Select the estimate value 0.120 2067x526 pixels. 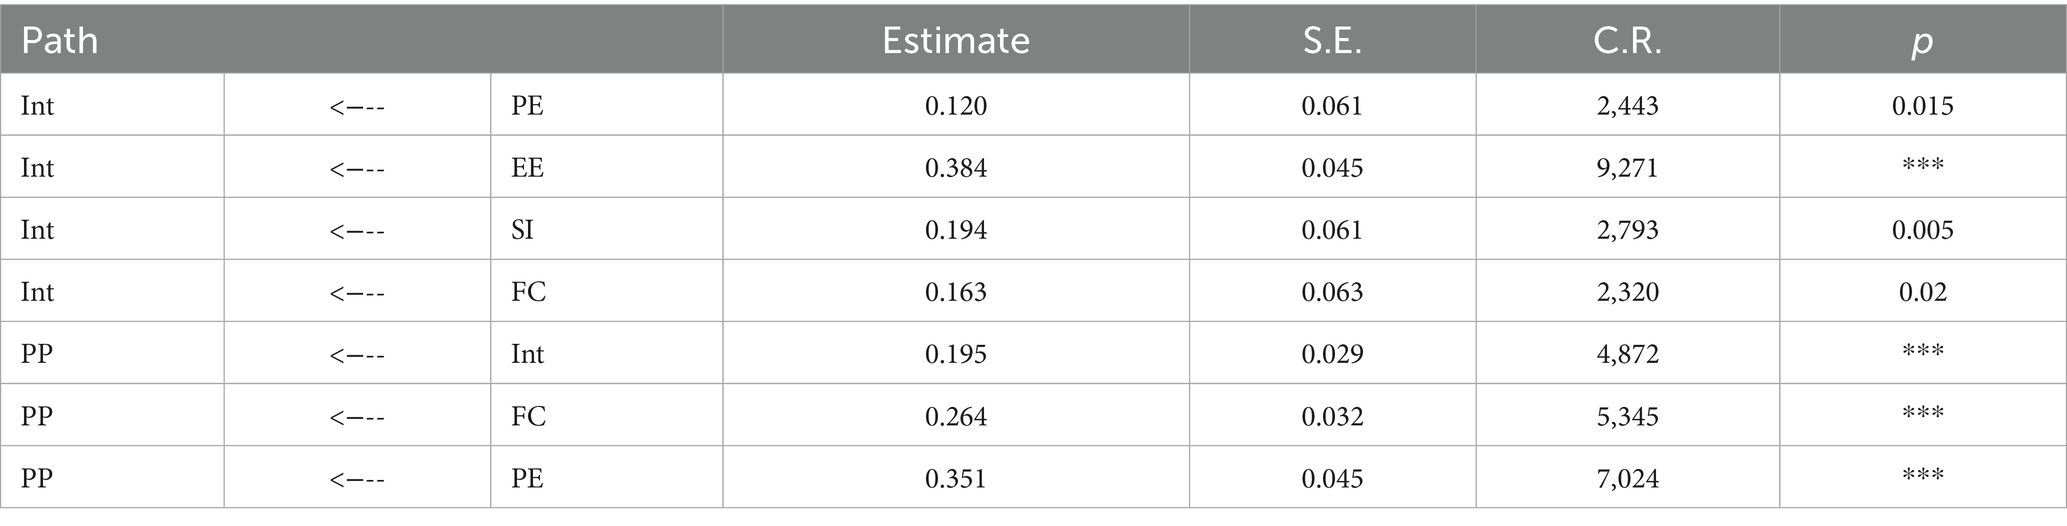pos(955,106)
